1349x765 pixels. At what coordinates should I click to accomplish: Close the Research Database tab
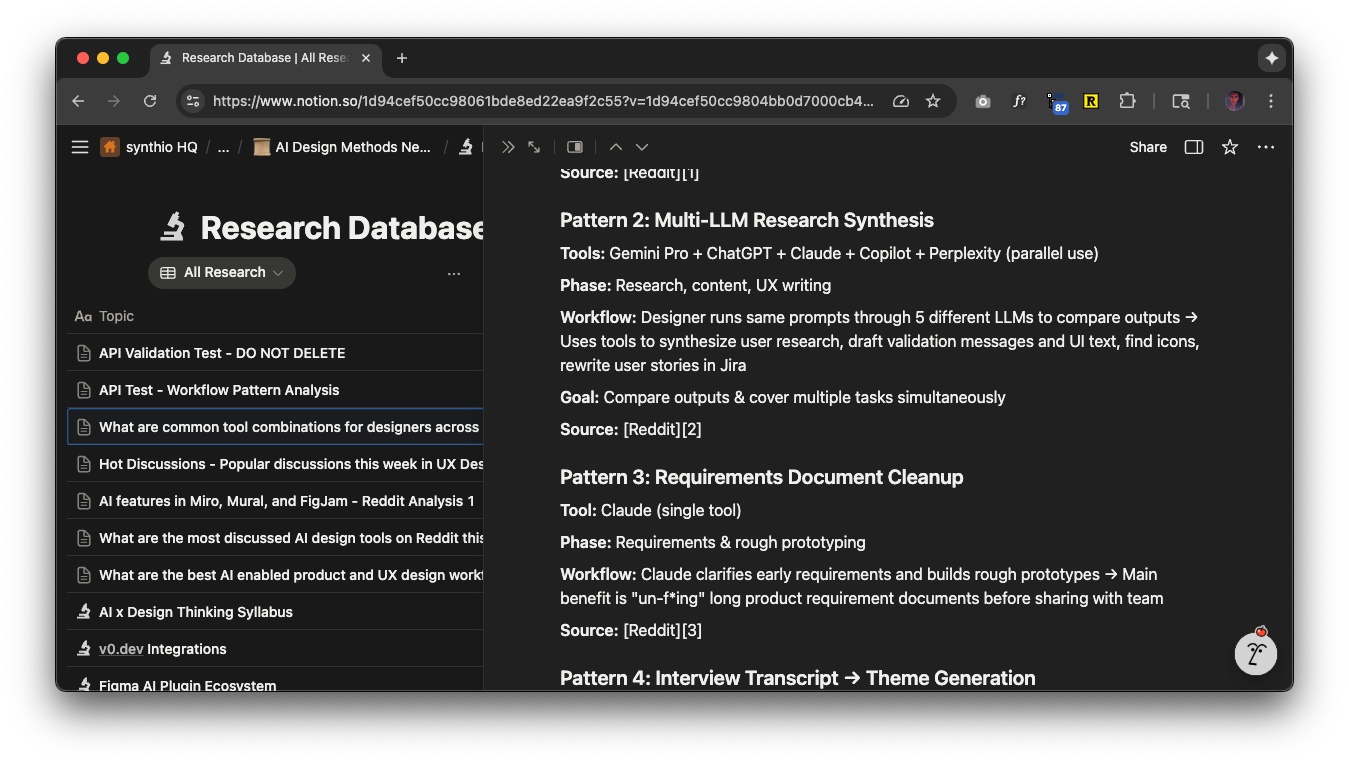click(x=366, y=58)
